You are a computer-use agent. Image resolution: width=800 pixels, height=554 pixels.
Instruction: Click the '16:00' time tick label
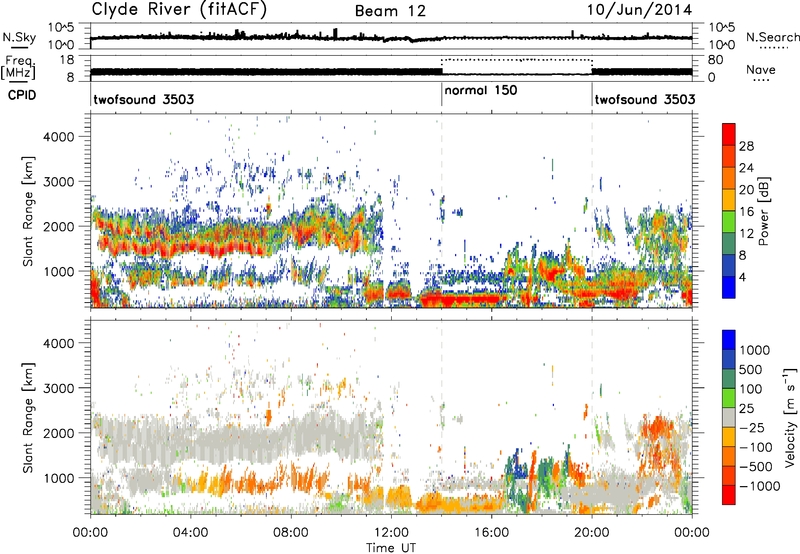coord(492,533)
